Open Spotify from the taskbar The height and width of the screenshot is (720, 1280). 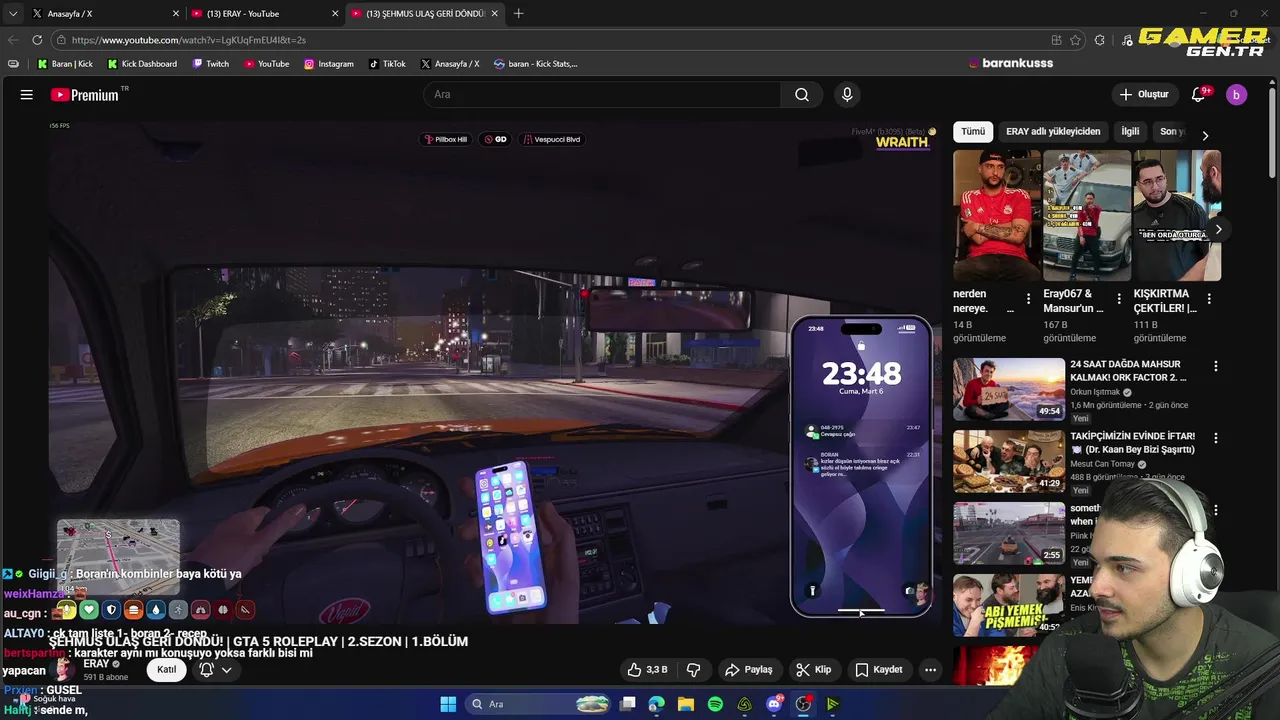(x=715, y=704)
